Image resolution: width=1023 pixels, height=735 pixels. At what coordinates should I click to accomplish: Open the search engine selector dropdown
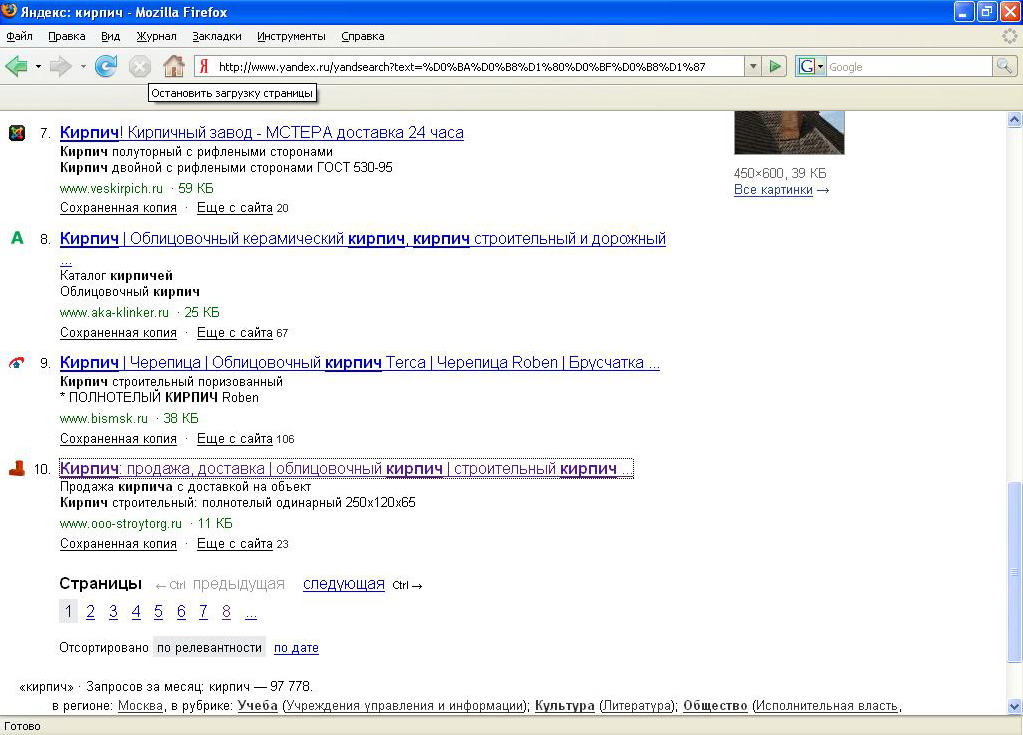820,67
